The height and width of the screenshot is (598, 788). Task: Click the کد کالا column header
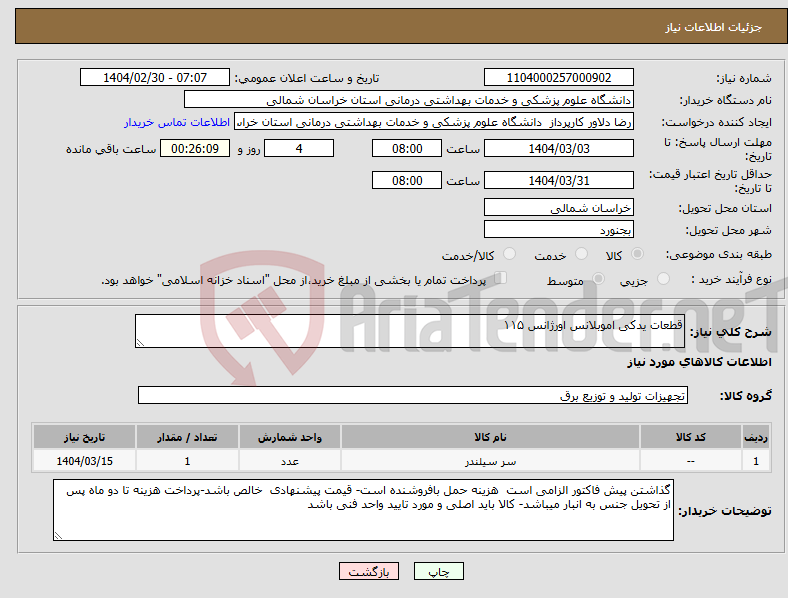[691, 437]
